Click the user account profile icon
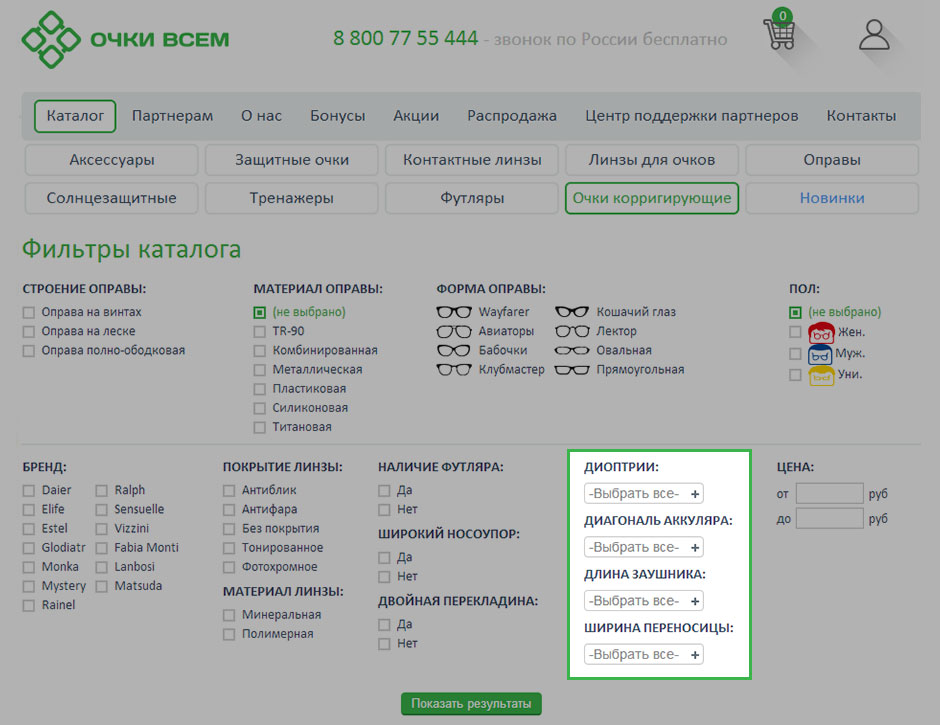This screenshot has width=940, height=725. pos(874,35)
